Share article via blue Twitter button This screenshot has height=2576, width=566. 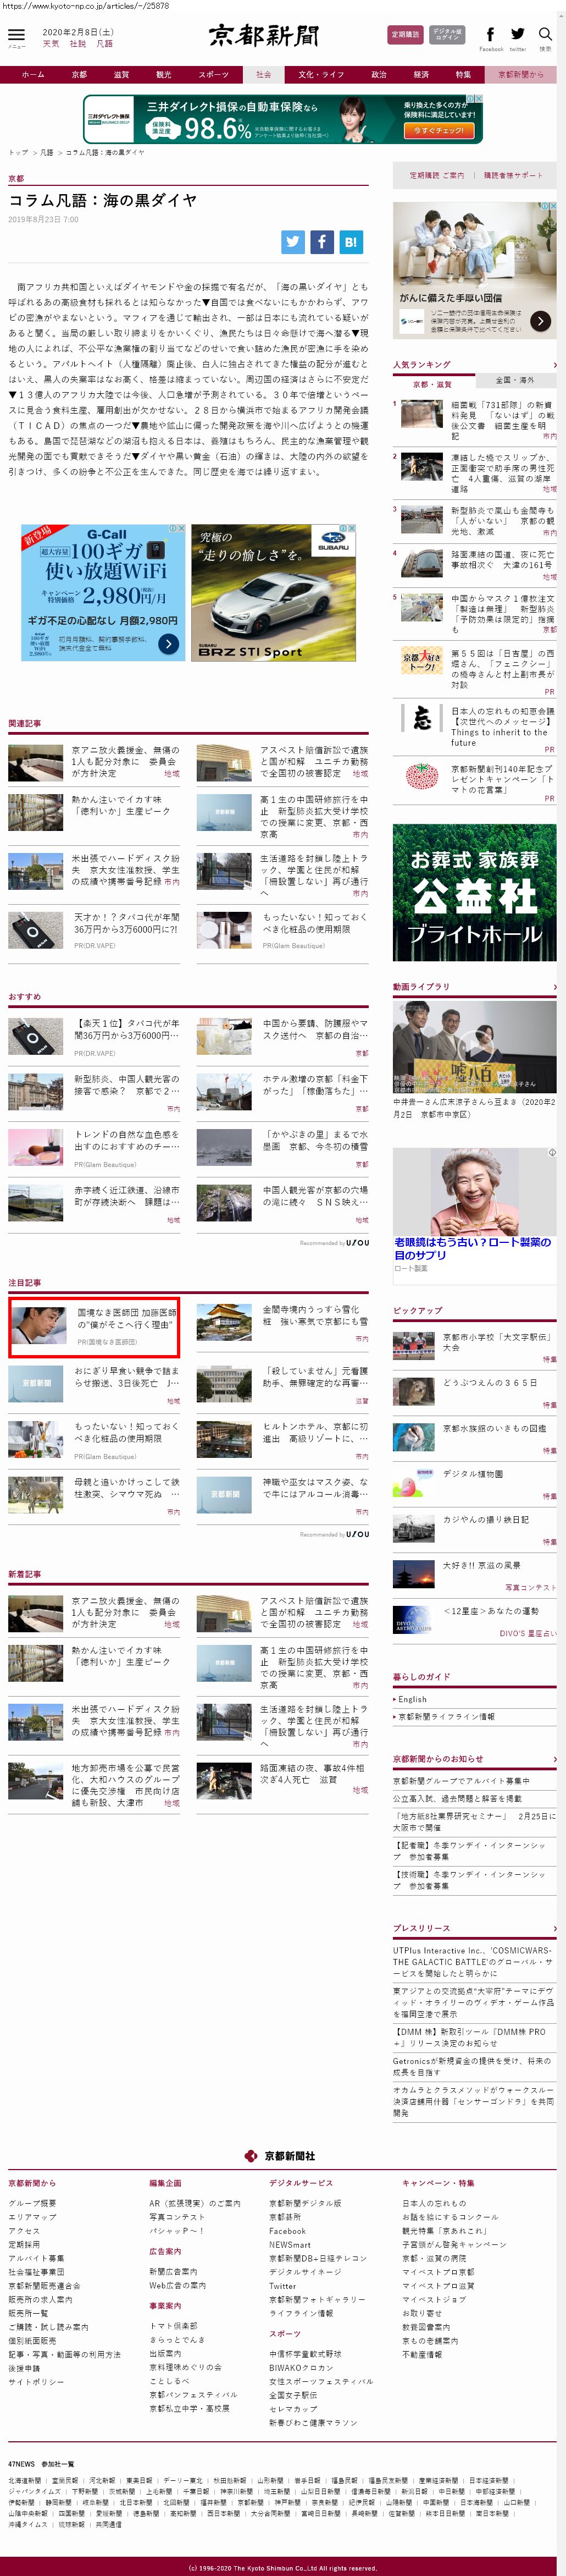pyautogui.click(x=292, y=241)
